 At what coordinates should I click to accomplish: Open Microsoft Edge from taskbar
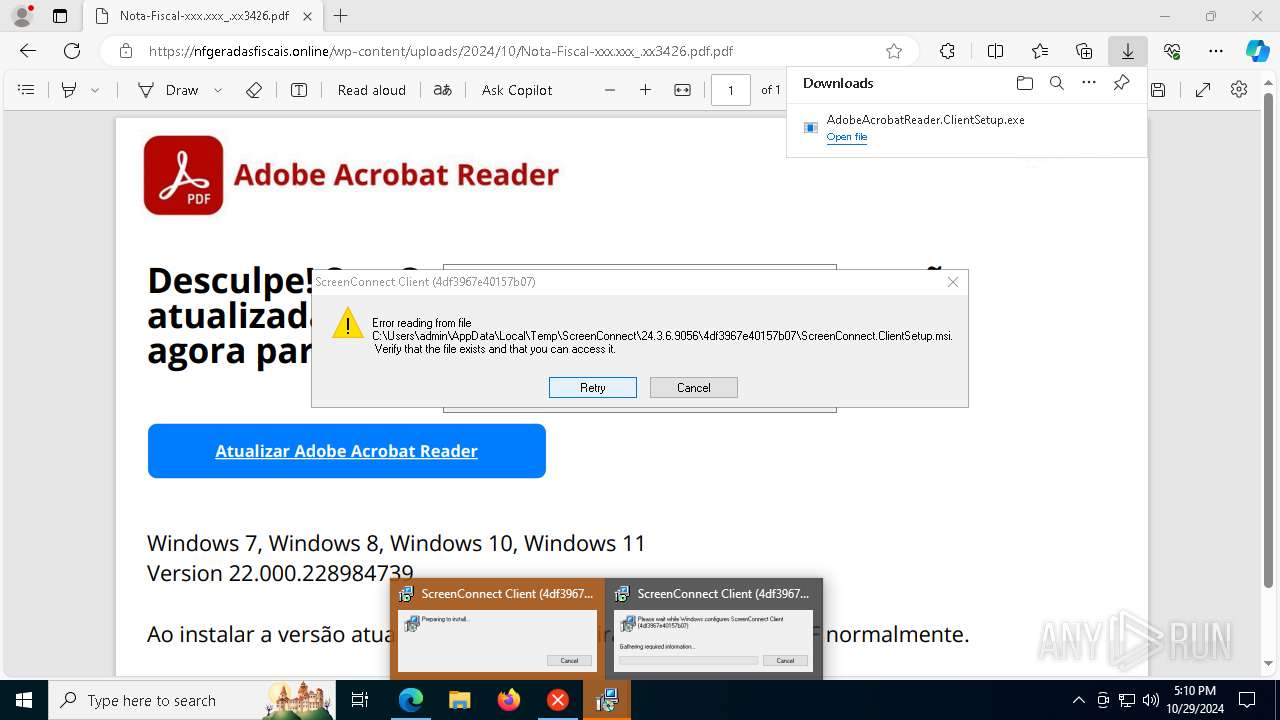point(411,700)
